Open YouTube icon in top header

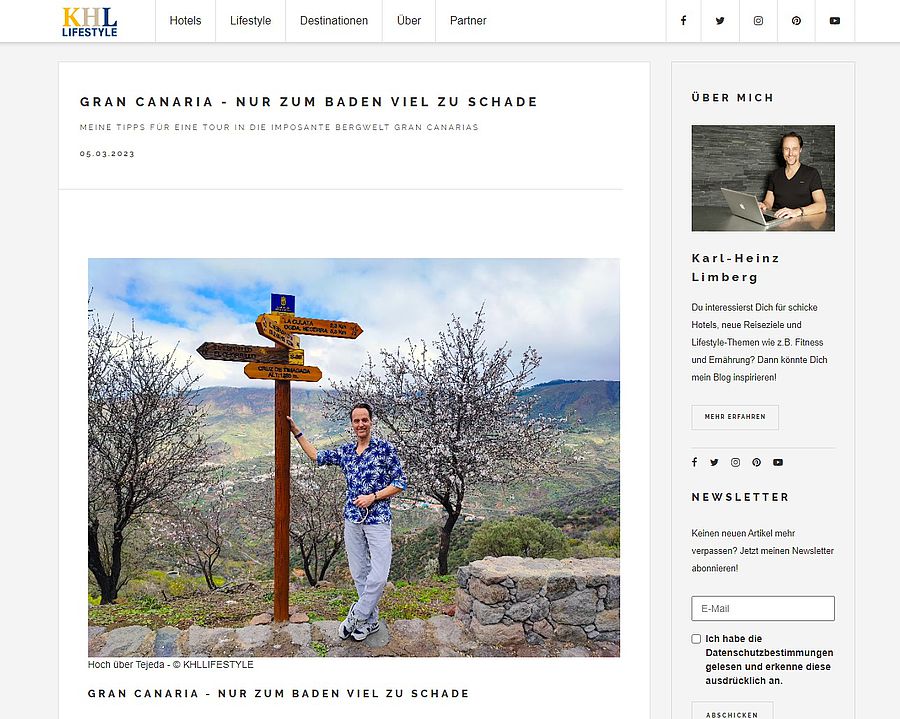(x=835, y=21)
